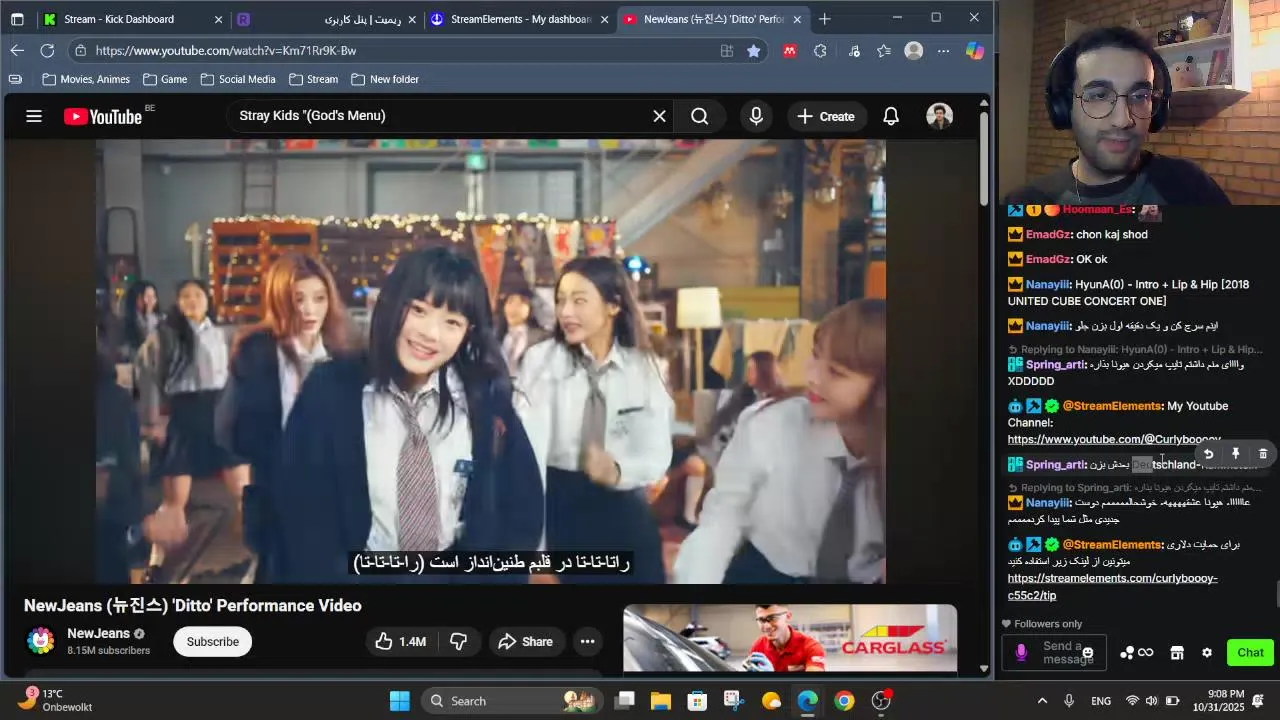Screen dimensions: 1280x720
Task: Open the youtube.com/@Curlyboooy chat link
Action: (x=1114, y=439)
